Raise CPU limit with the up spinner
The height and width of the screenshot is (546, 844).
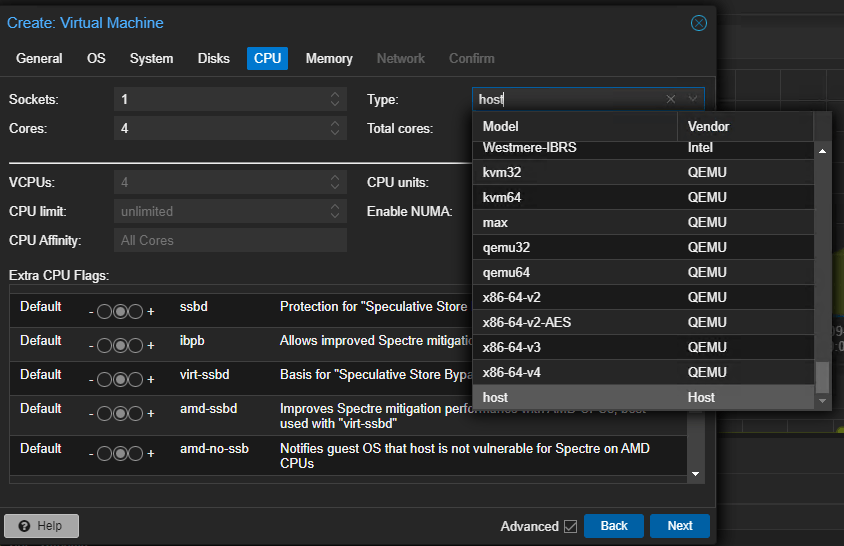335,206
